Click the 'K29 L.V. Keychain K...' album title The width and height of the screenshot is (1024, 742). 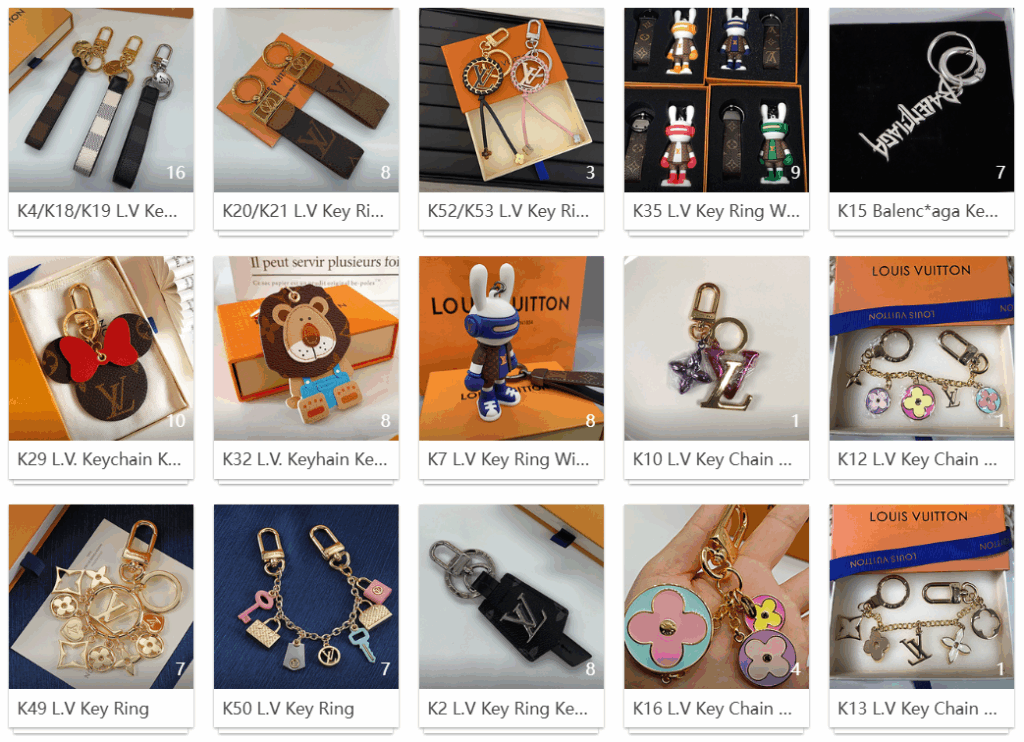[x=99, y=459]
